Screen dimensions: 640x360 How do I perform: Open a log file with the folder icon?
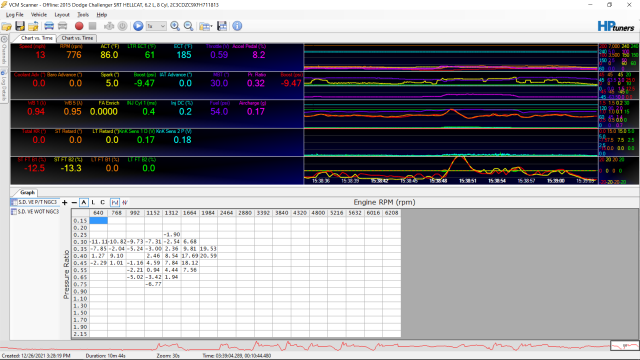click(x=7, y=26)
